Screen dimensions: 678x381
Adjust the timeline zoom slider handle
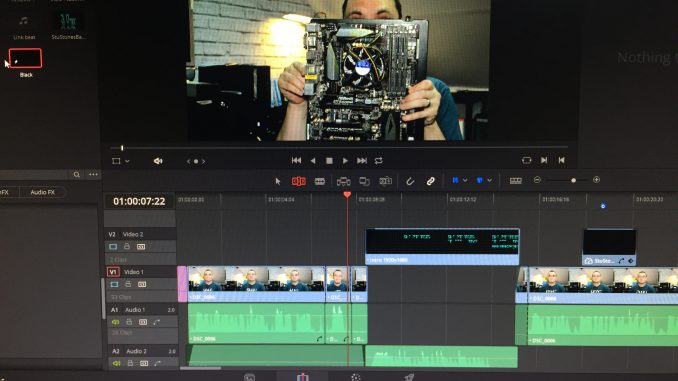(573, 180)
